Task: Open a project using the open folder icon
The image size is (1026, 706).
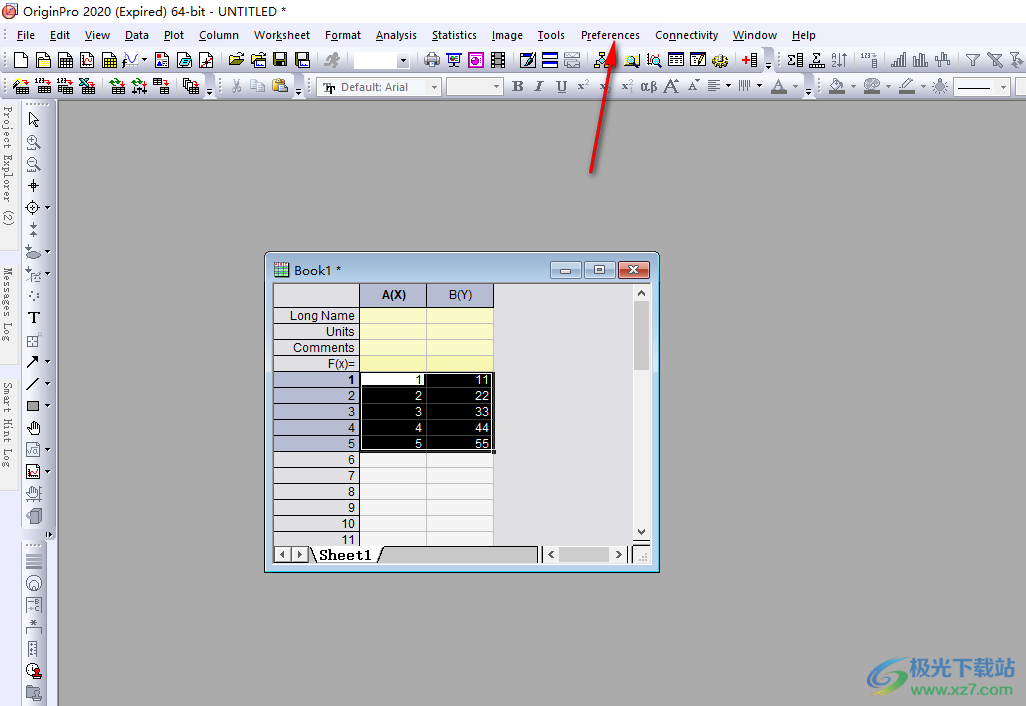Action: coord(236,60)
